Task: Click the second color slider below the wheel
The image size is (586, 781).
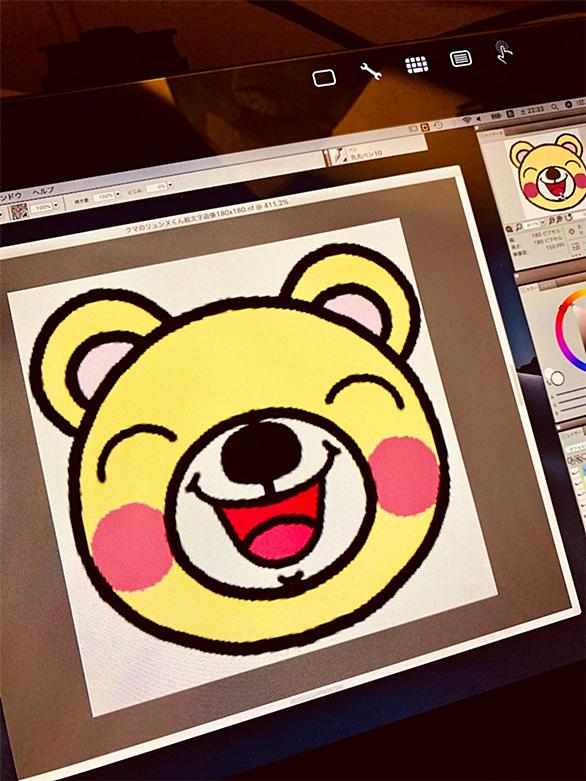Action: click(x=573, y=399)
